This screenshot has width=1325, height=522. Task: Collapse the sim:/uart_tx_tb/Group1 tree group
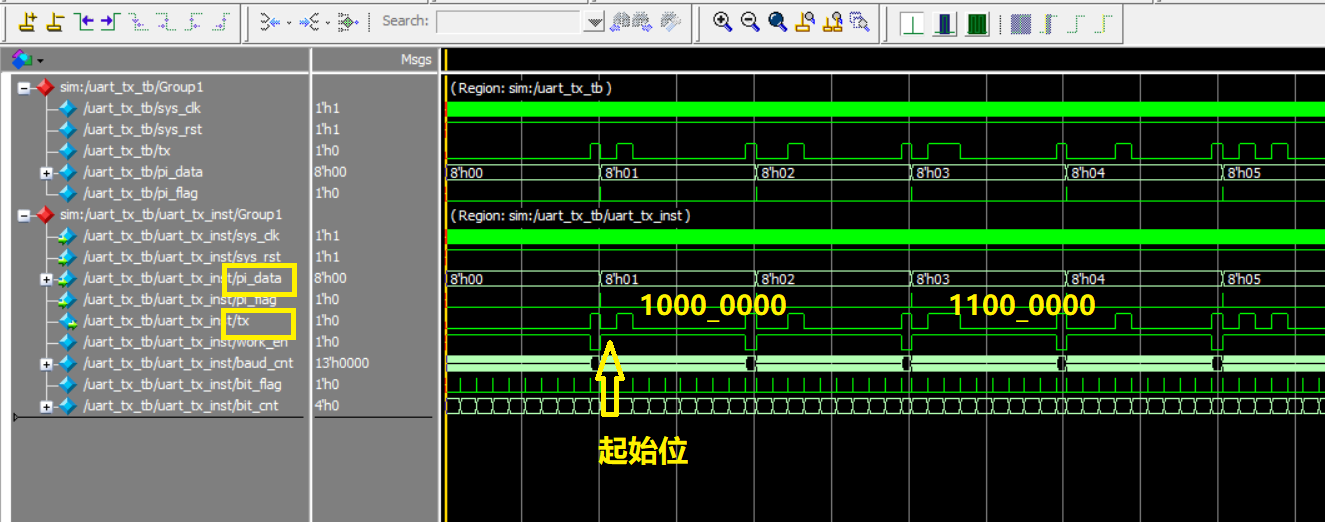point(24,88)
